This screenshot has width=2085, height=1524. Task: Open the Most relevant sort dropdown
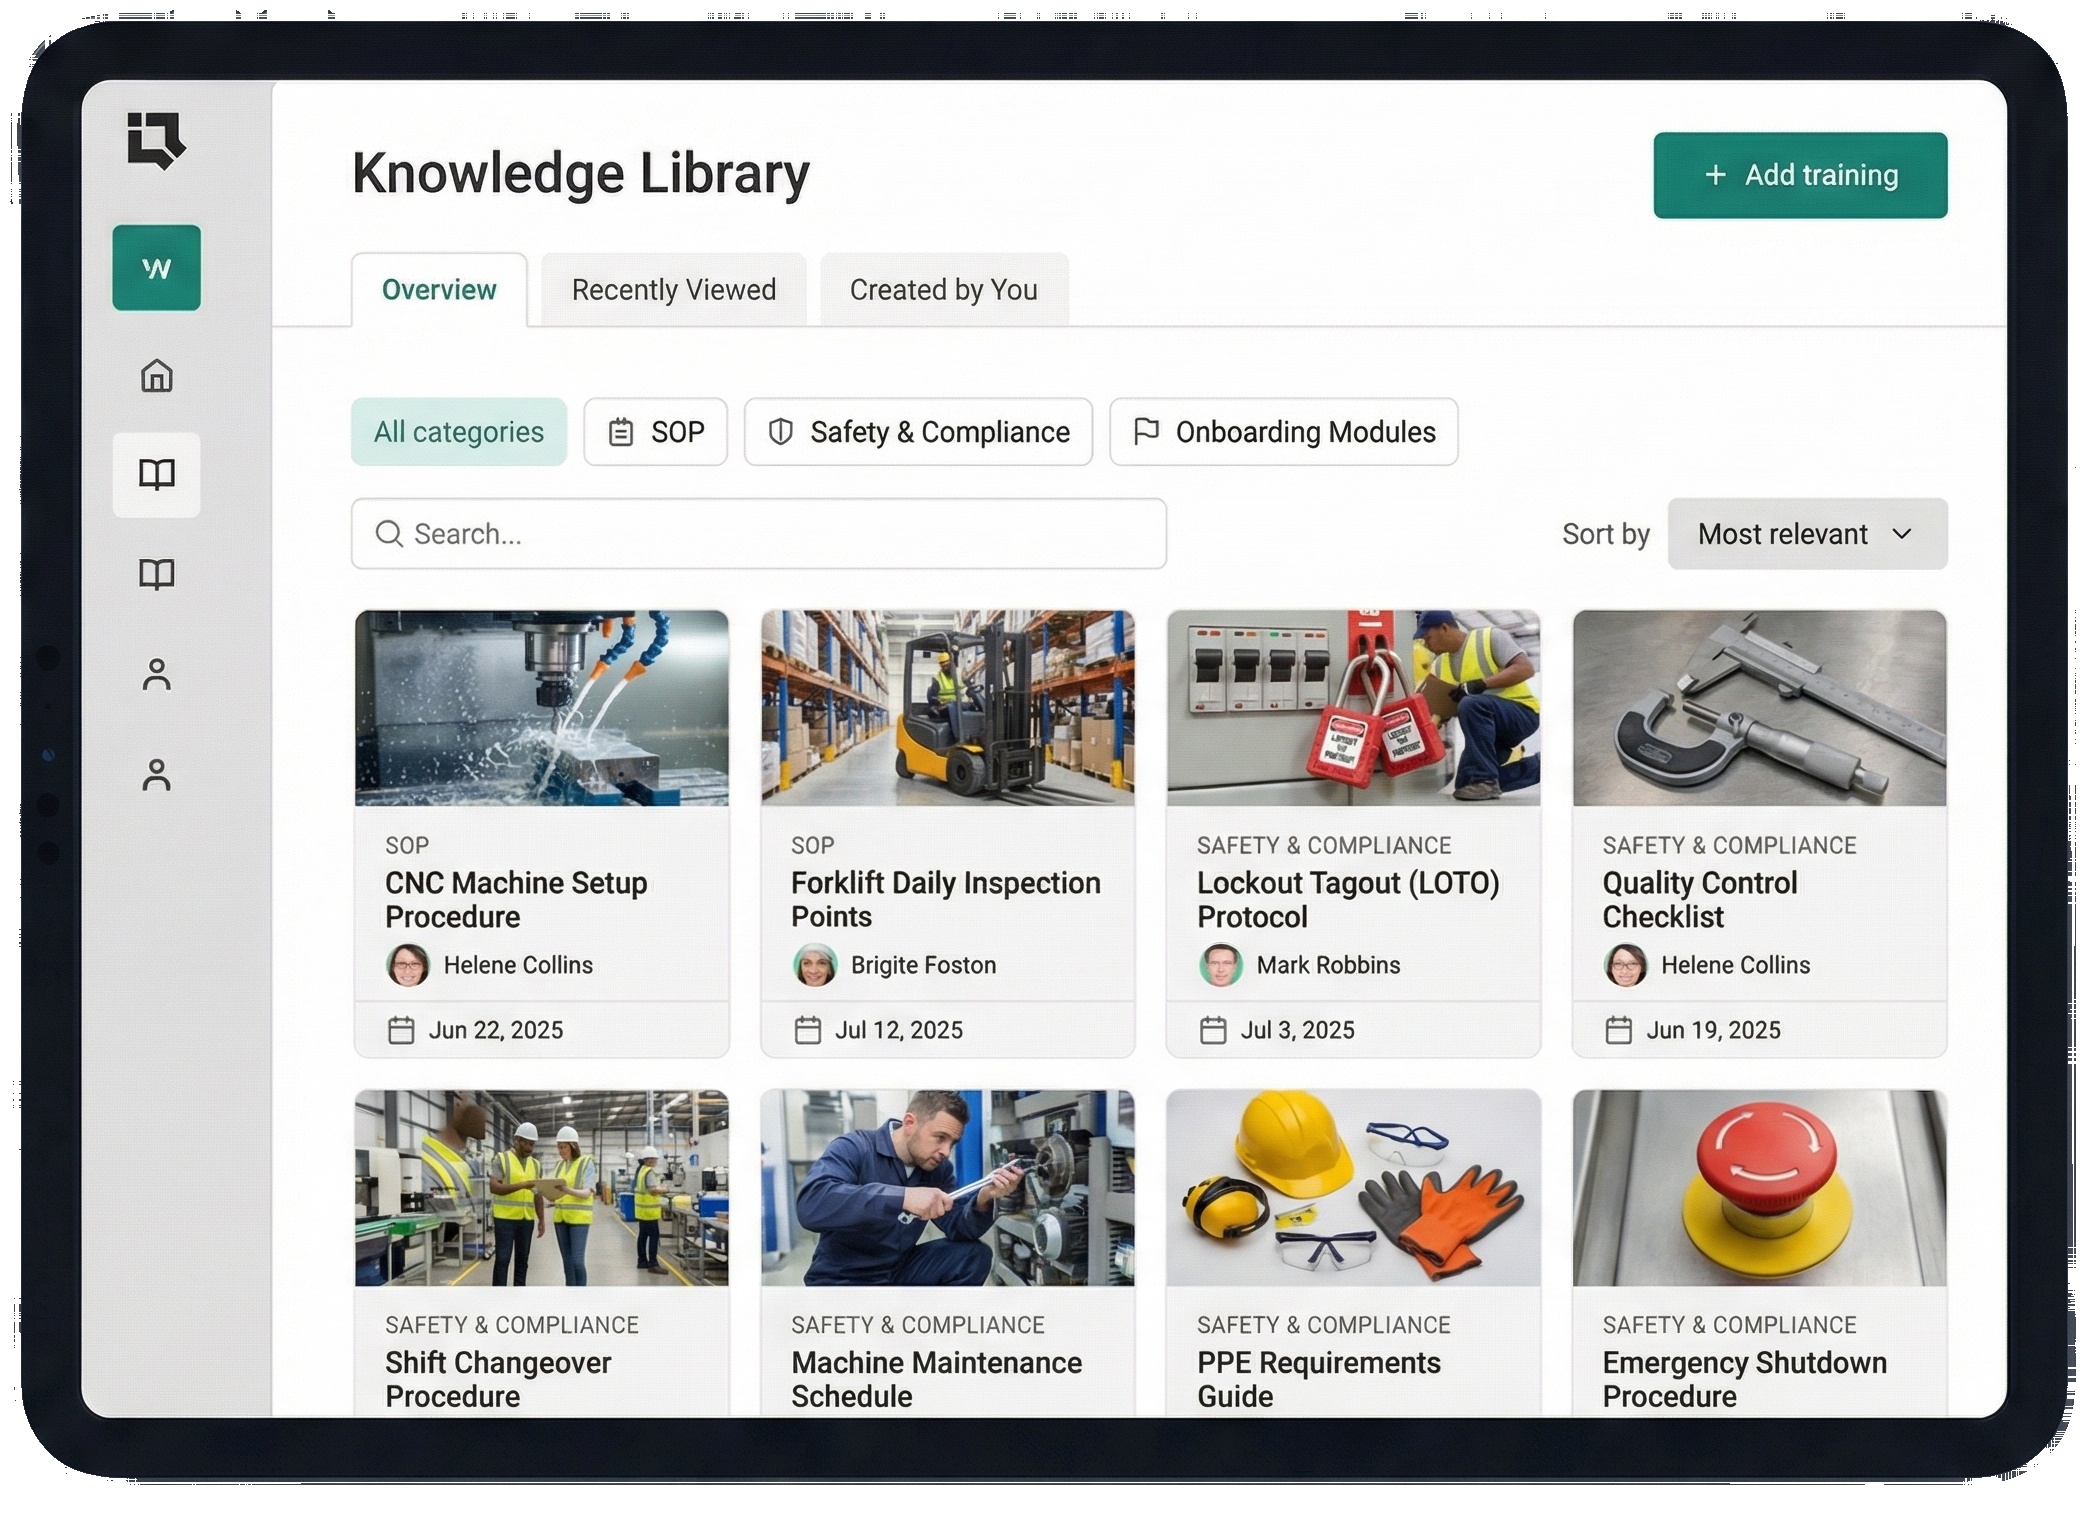click(x=1806, y=534)
